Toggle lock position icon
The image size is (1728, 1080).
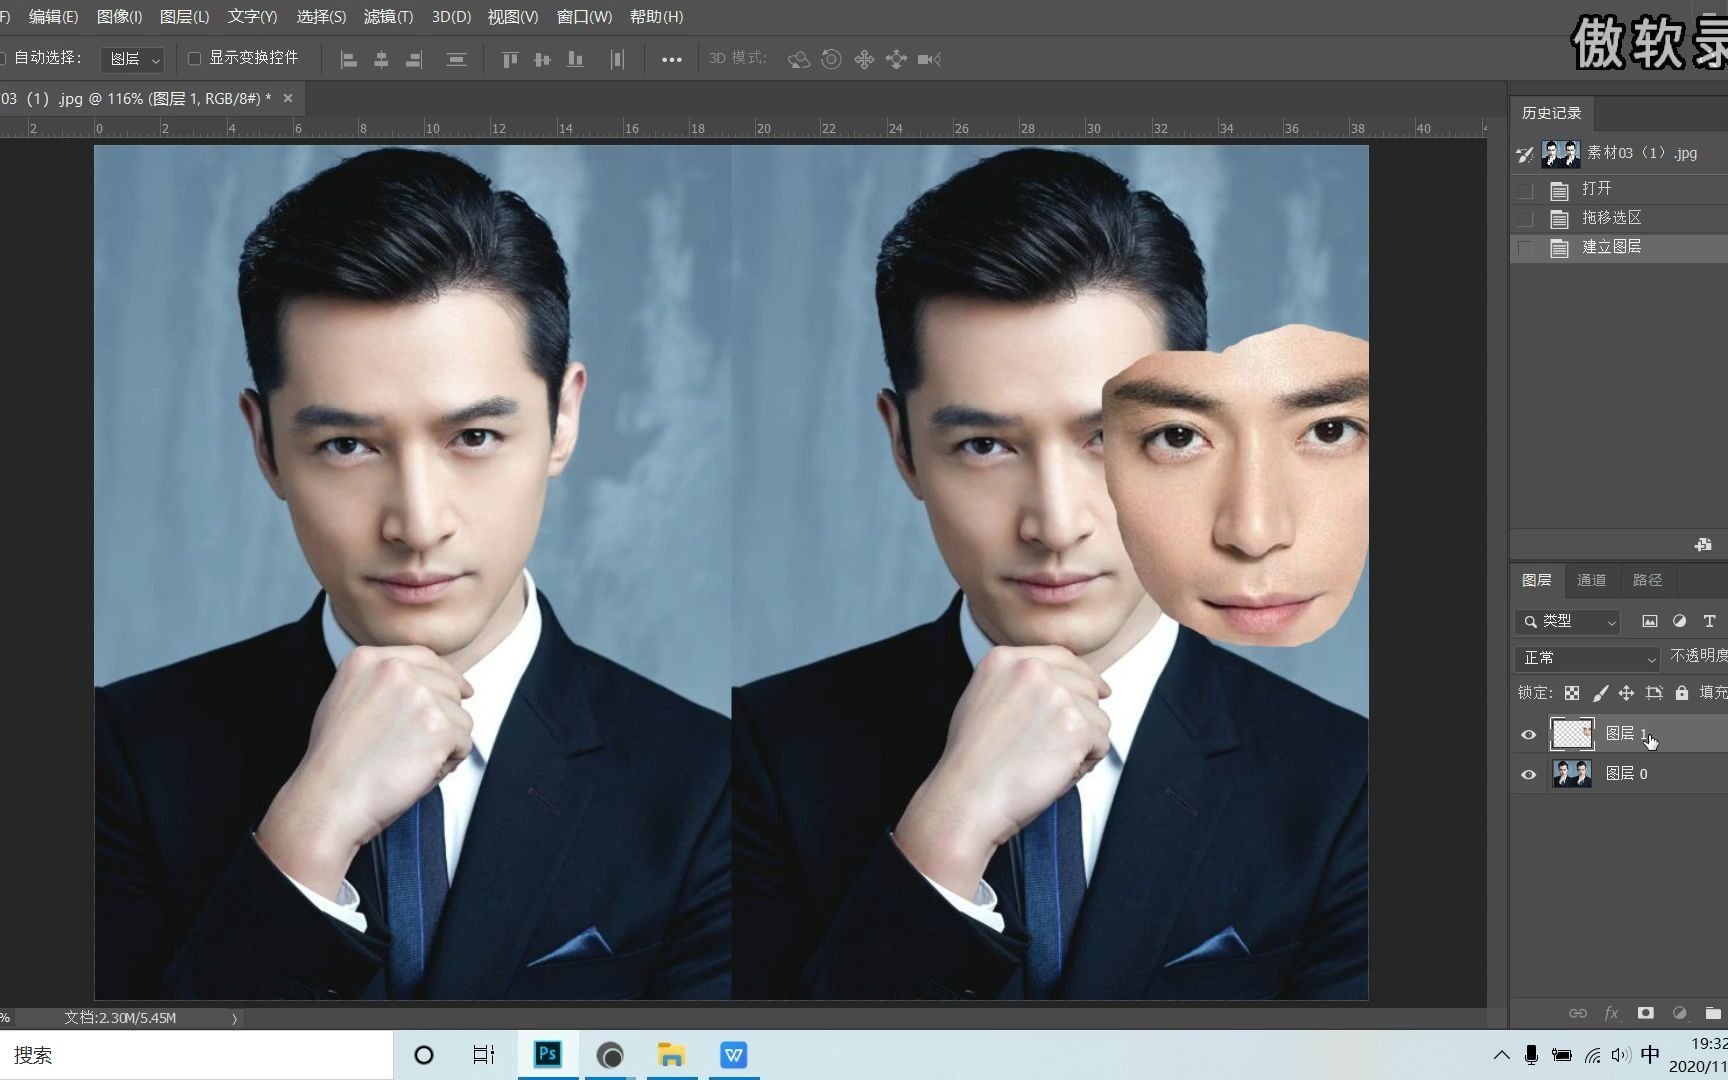click(1627, 693)
